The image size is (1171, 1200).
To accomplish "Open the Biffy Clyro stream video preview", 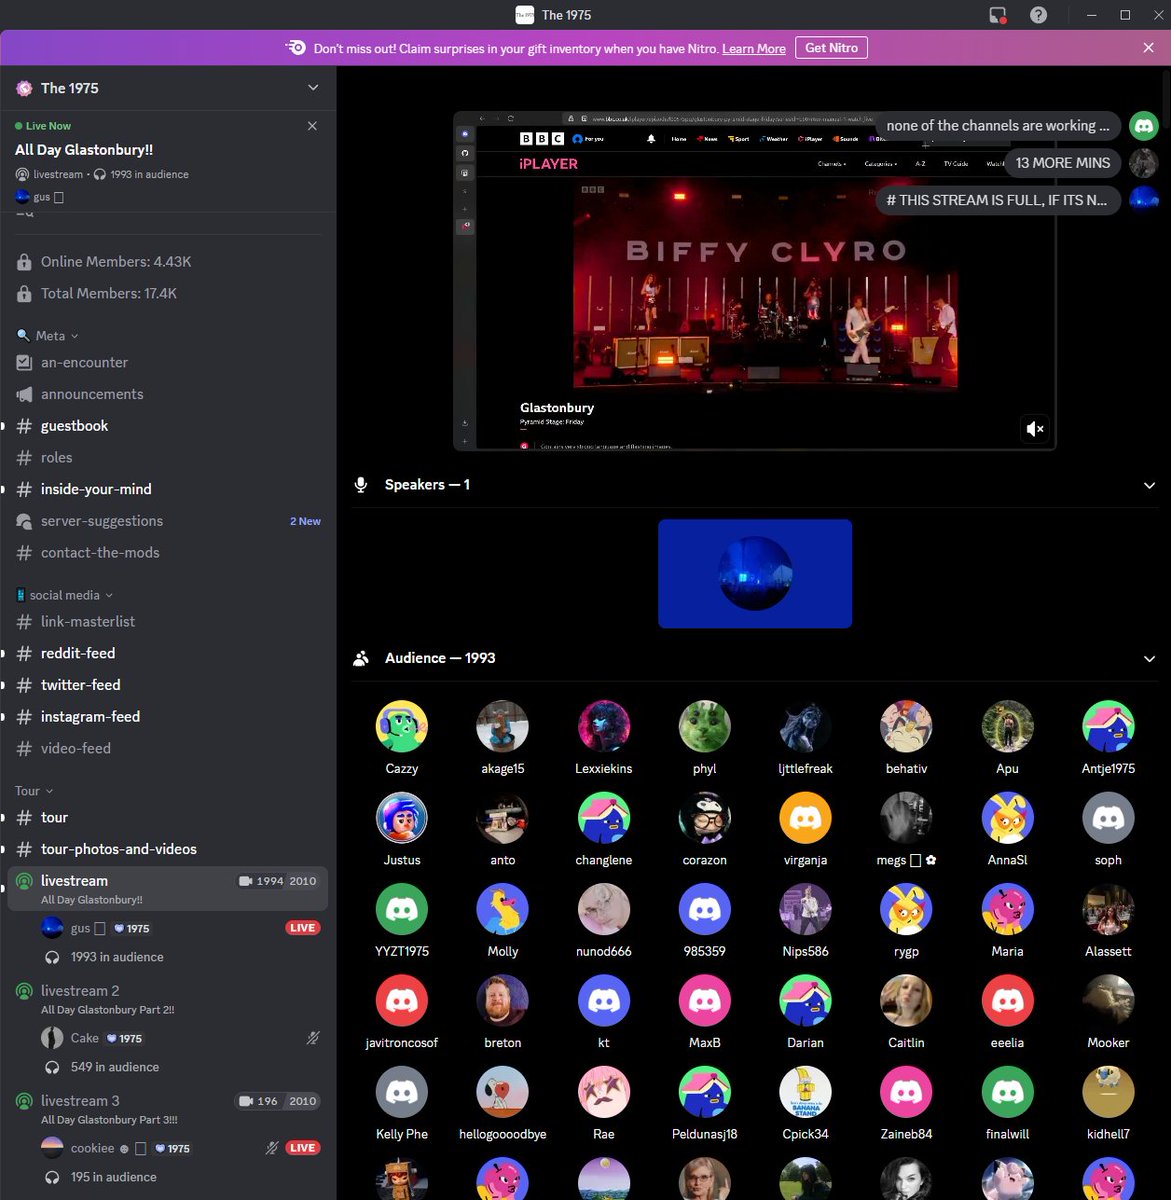I will pos(755,281).
